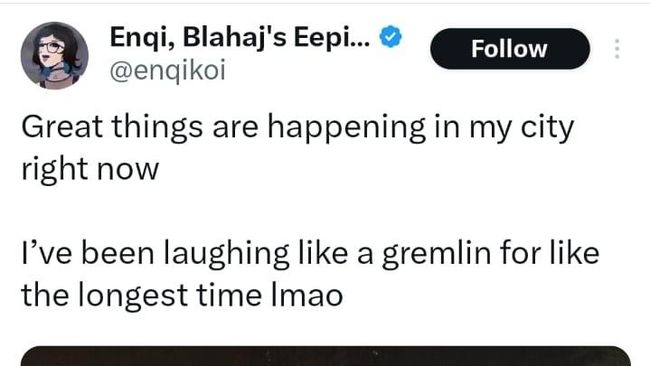
Task: Click the word gremlin in the tweet
Action: click(436, 255)
